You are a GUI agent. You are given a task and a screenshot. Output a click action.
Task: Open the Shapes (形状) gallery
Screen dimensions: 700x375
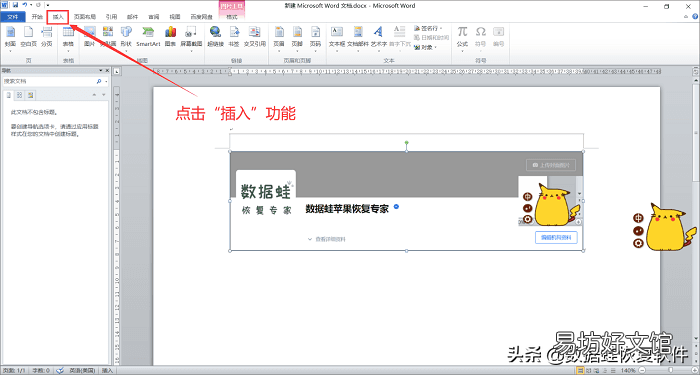126,38
